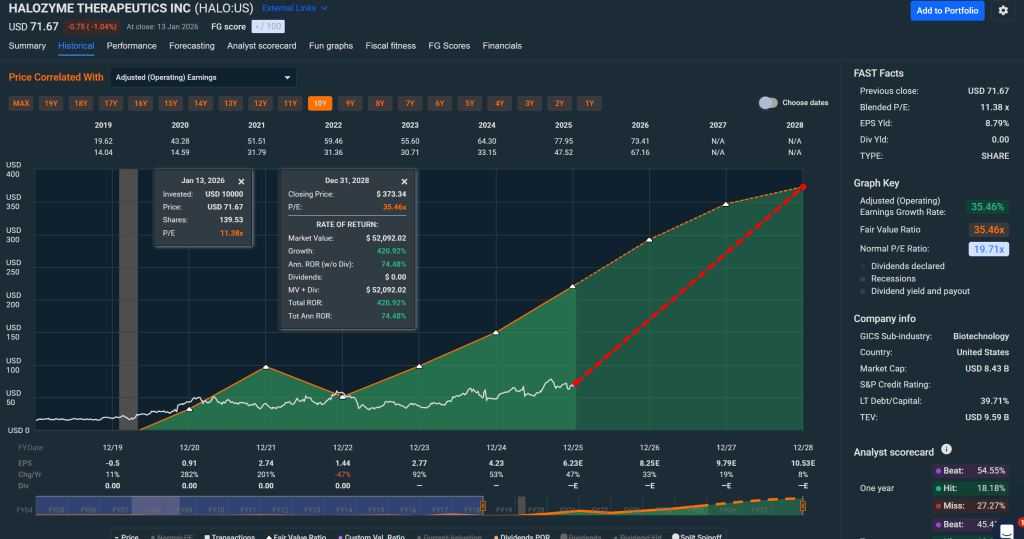Select the 1Y time range
Screen dimensions: 1024x539
[590, 103]
